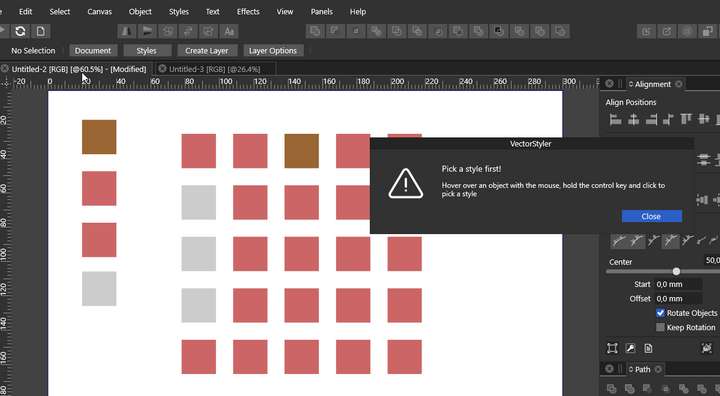720x396 pixels.
Task: Click the 'Aa' text toolbar icon
Action: pos(229,31)
